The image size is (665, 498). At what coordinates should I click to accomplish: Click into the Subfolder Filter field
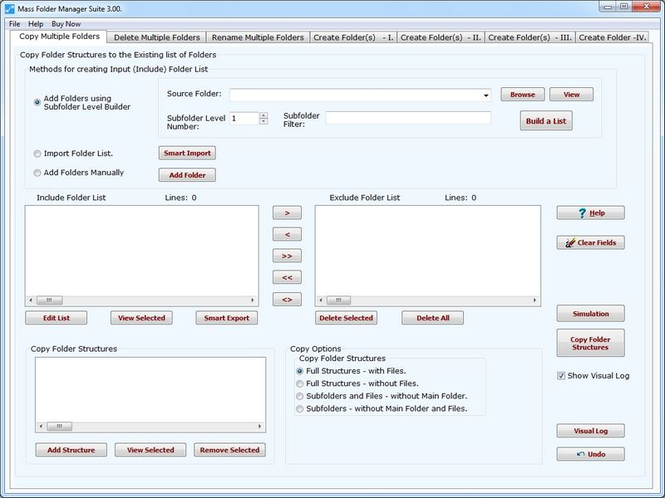coord(408,118)
